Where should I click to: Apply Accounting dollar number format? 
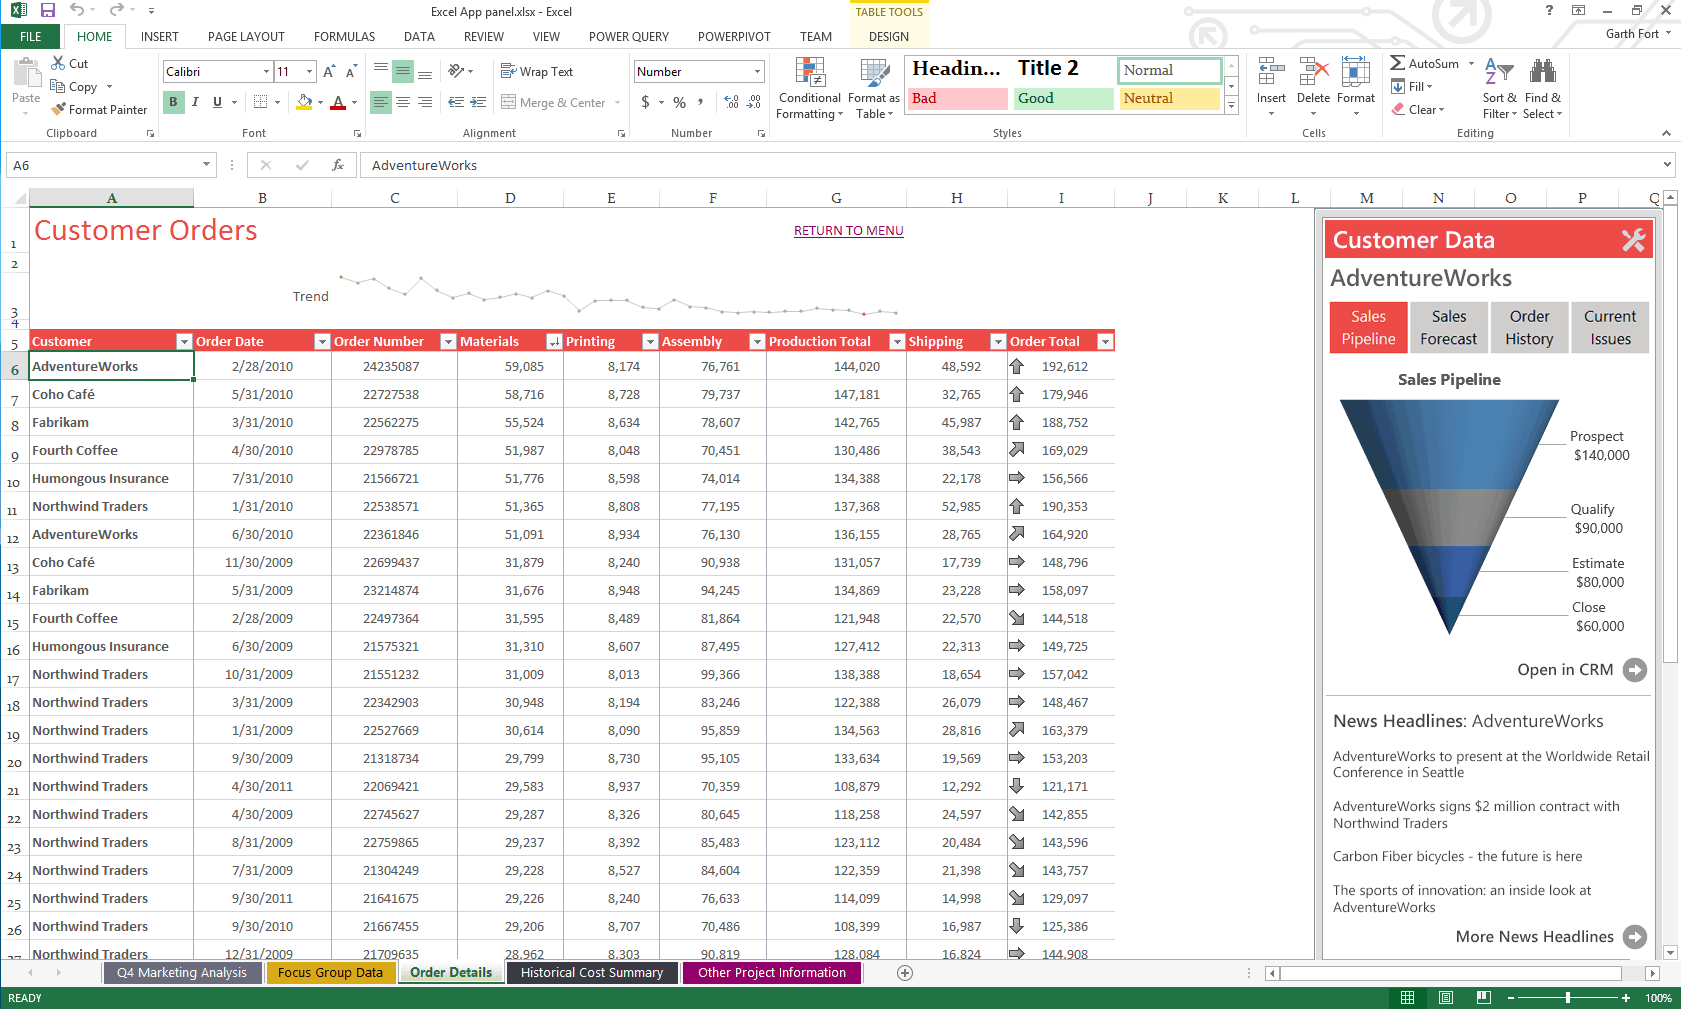pyautogui.click(x=645, y=102)
